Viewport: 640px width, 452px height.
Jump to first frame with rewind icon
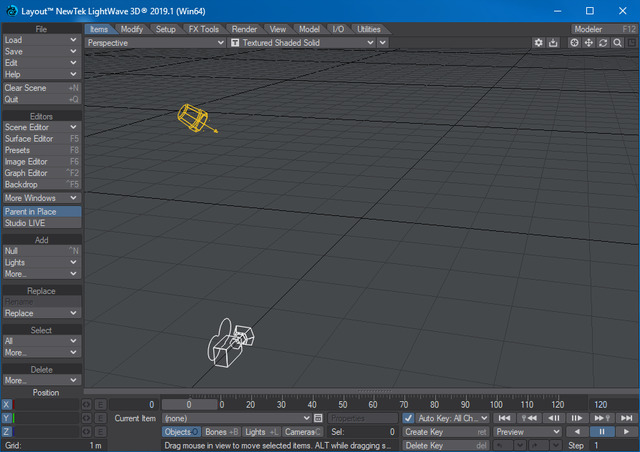tap(505, 418)
